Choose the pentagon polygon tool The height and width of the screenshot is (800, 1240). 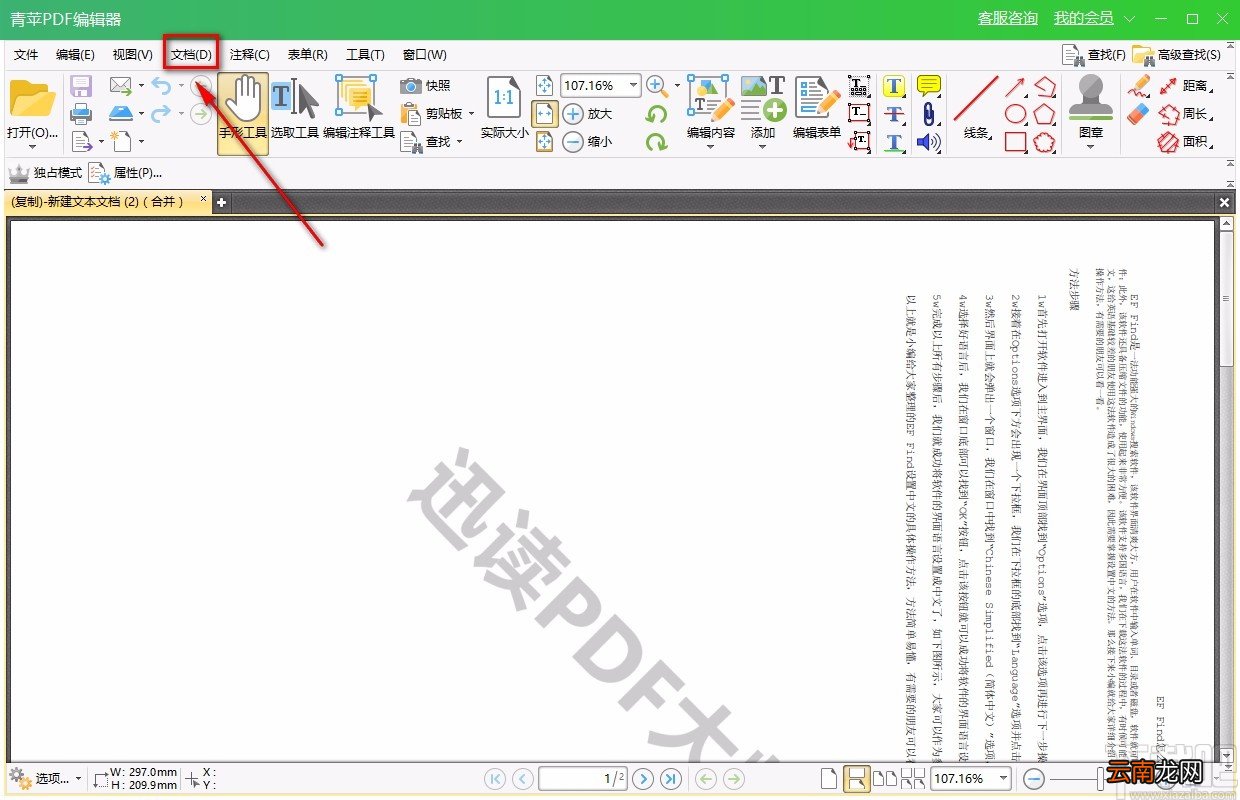[x=1044, y=114]
